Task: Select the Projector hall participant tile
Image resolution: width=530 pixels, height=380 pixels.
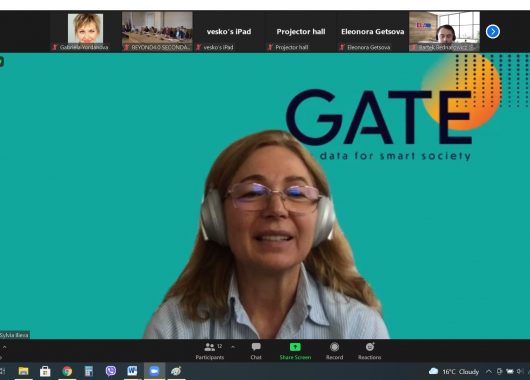Action: [x=301, y=31]
